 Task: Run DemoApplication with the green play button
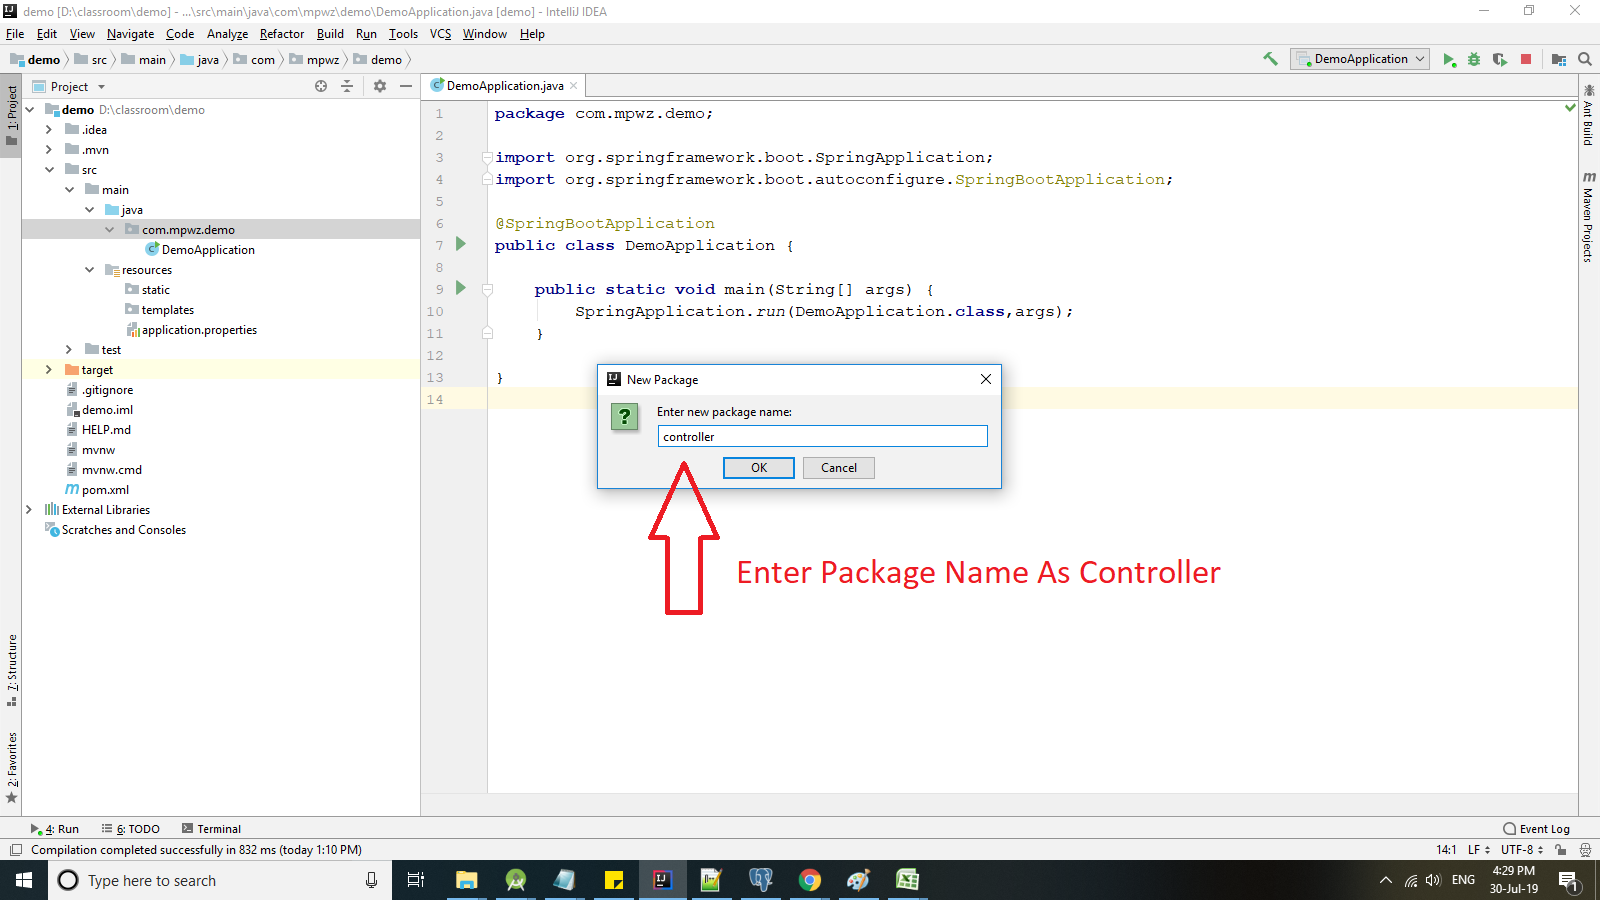click(x=1449, y=60)
